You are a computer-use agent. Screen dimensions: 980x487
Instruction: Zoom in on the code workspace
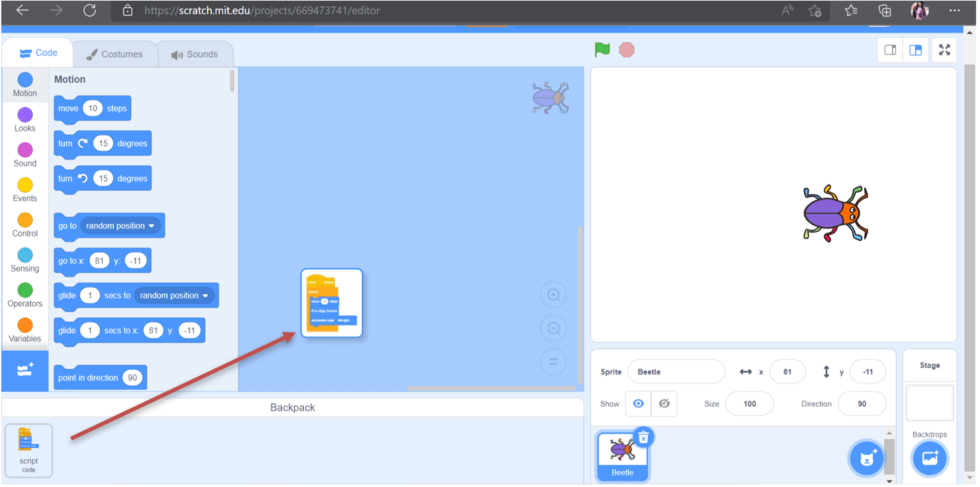(x=553, y=295)
